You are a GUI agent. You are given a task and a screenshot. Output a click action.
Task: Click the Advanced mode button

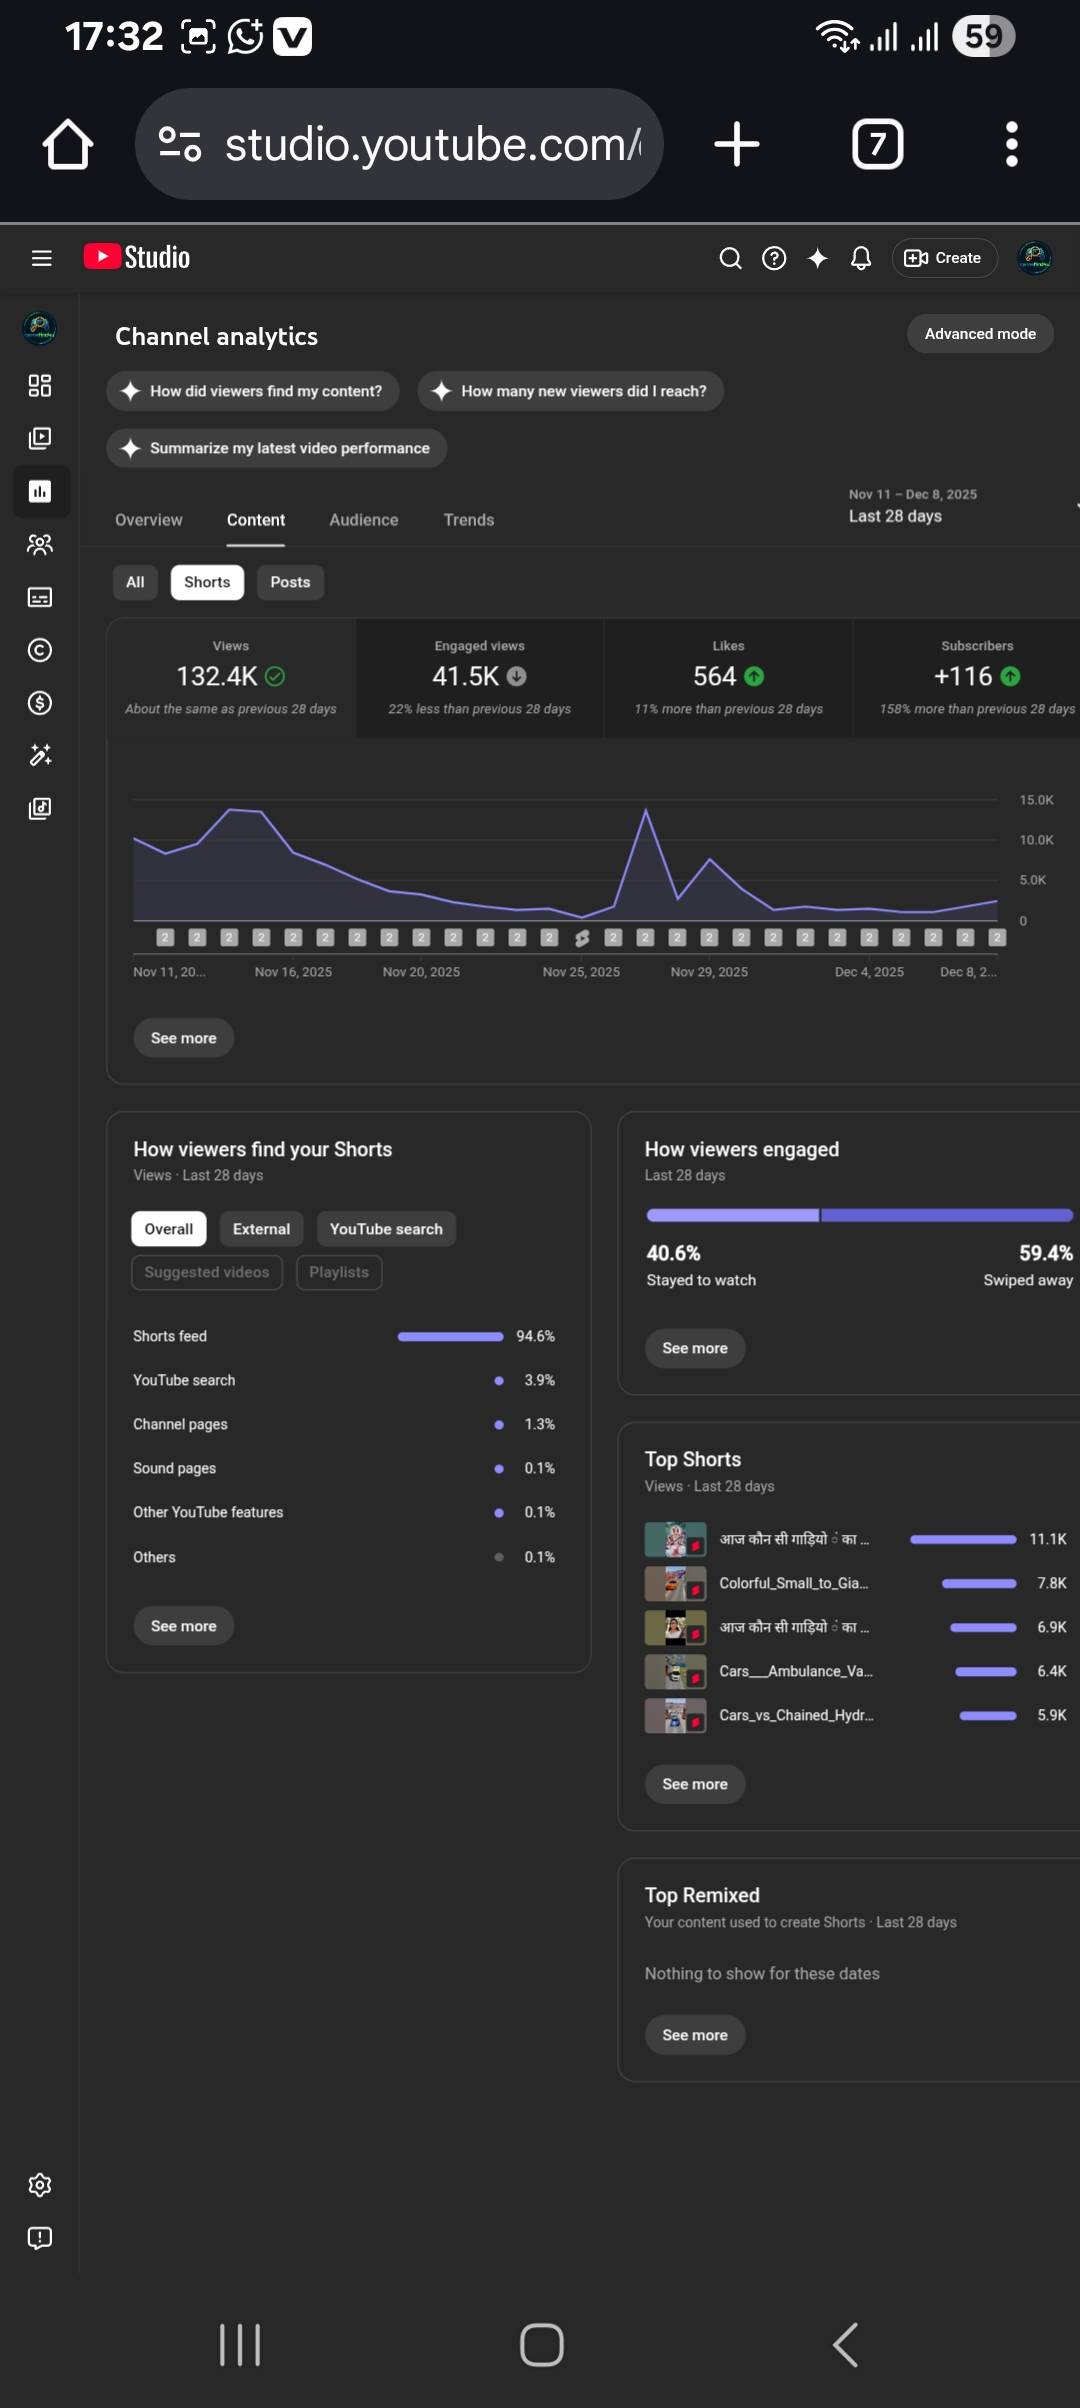click(979, 334)
